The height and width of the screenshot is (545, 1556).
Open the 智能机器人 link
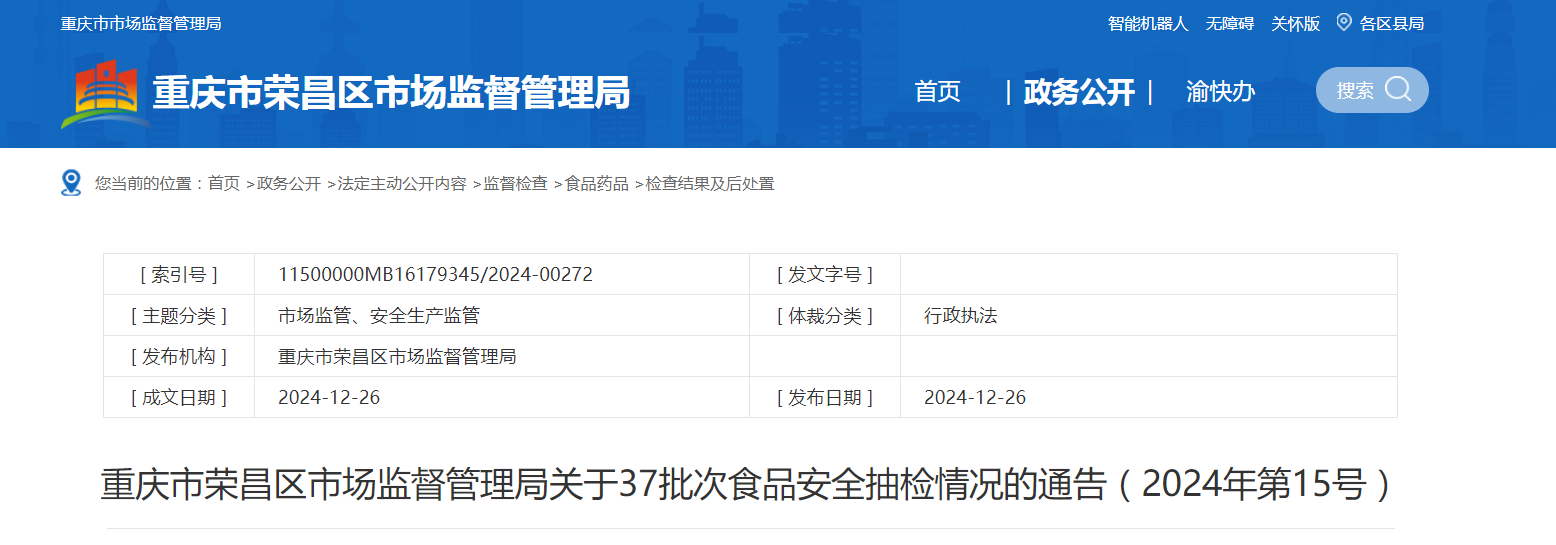point(1148,23)
